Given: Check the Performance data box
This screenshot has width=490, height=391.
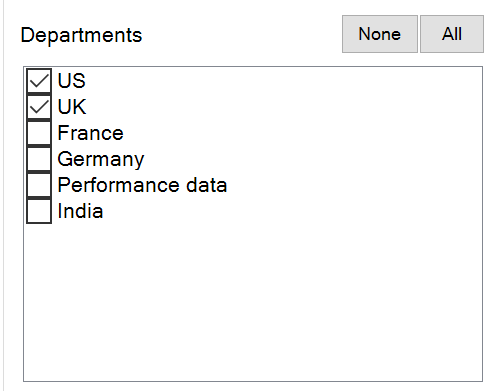Looking at the screenshot, I should click(39, 185).
